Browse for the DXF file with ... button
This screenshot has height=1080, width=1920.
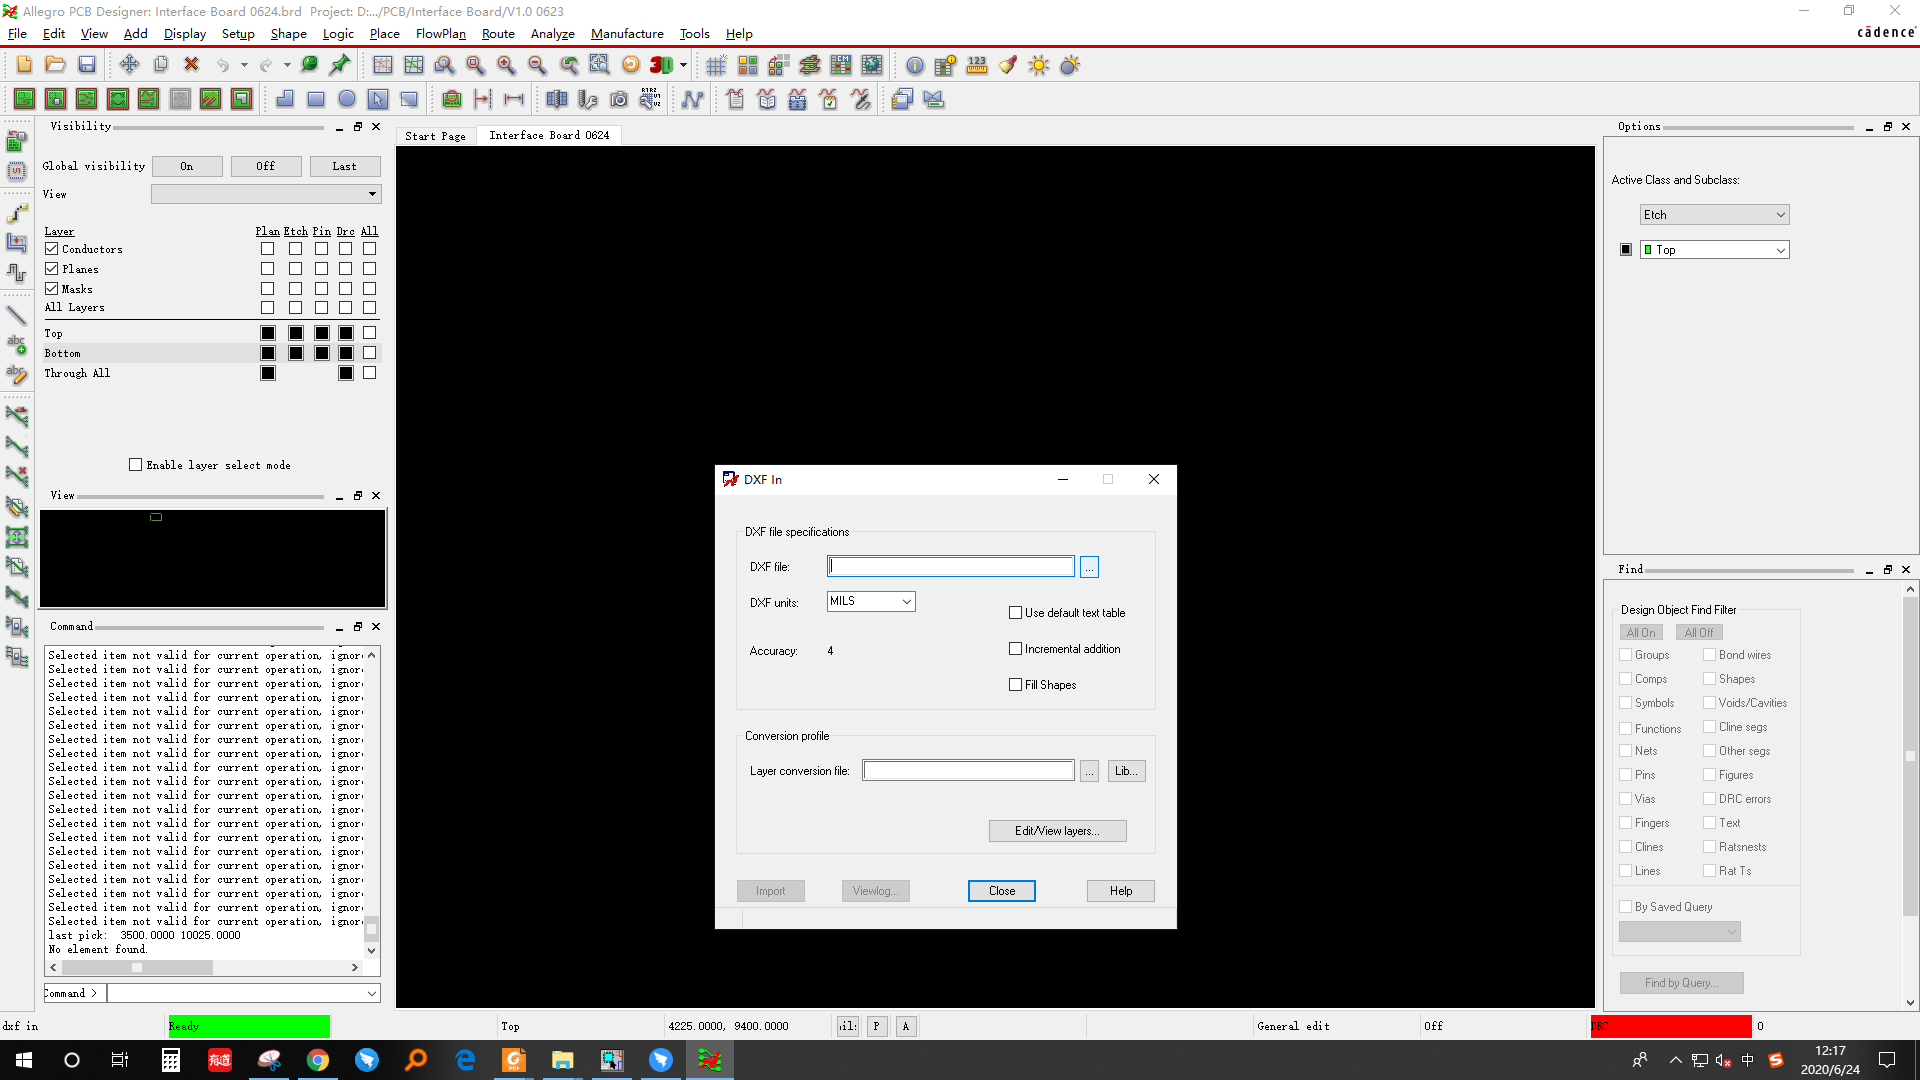1089,567
